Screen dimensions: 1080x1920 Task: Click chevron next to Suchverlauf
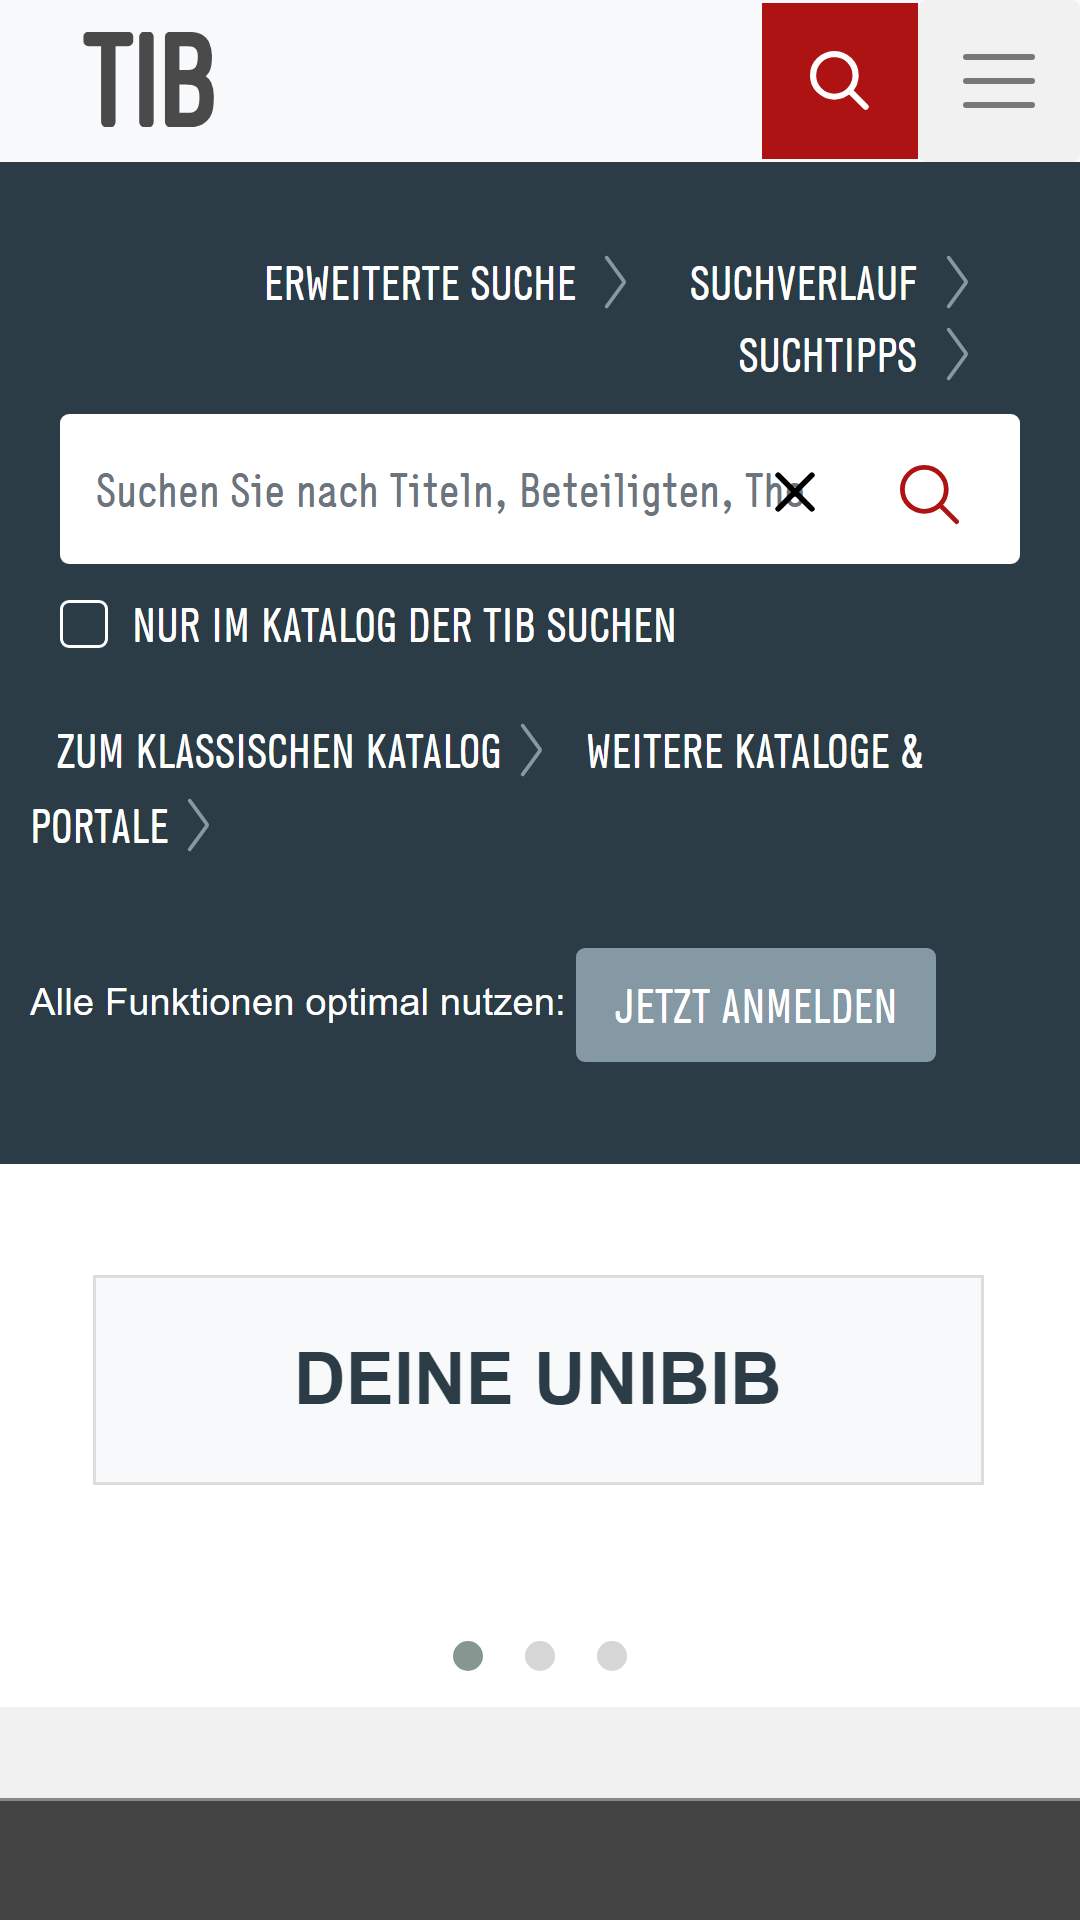(957, 283)
